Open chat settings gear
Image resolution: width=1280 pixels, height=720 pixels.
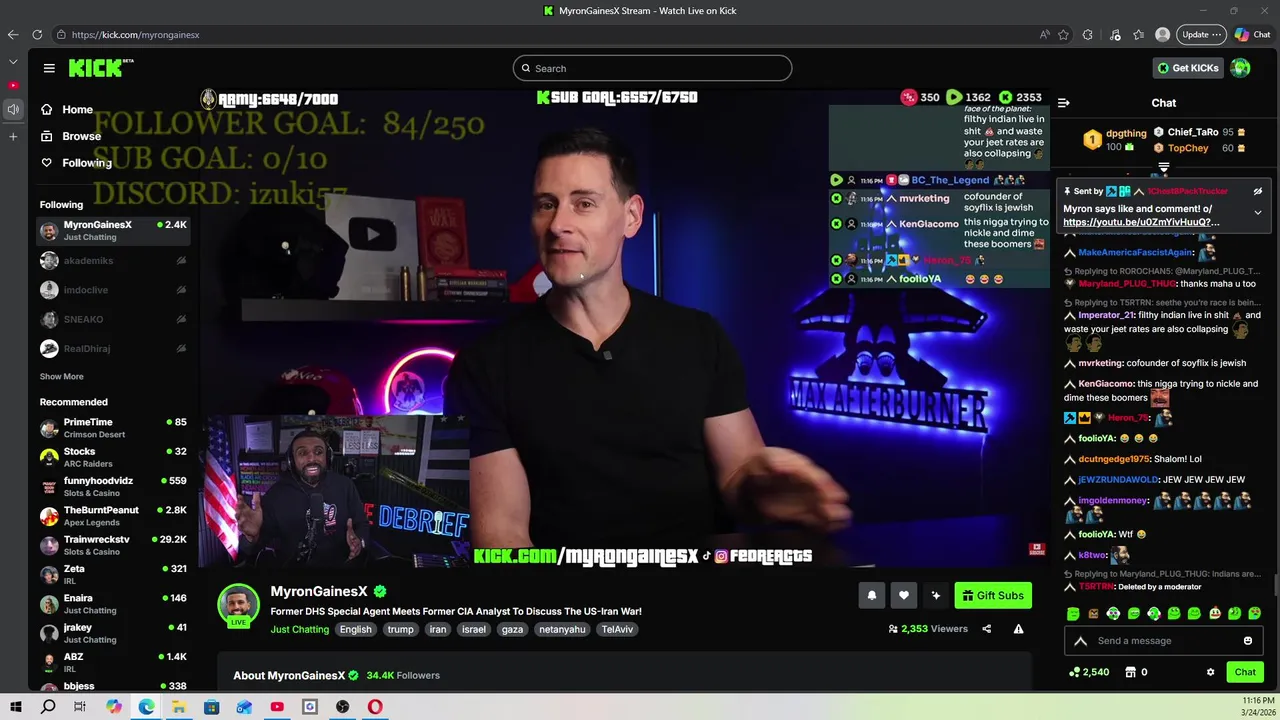[x=1210, y=672]
